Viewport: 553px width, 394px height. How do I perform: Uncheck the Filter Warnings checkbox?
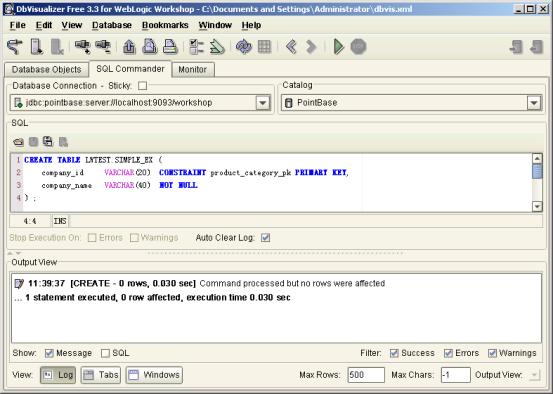[x=492, y=353]
